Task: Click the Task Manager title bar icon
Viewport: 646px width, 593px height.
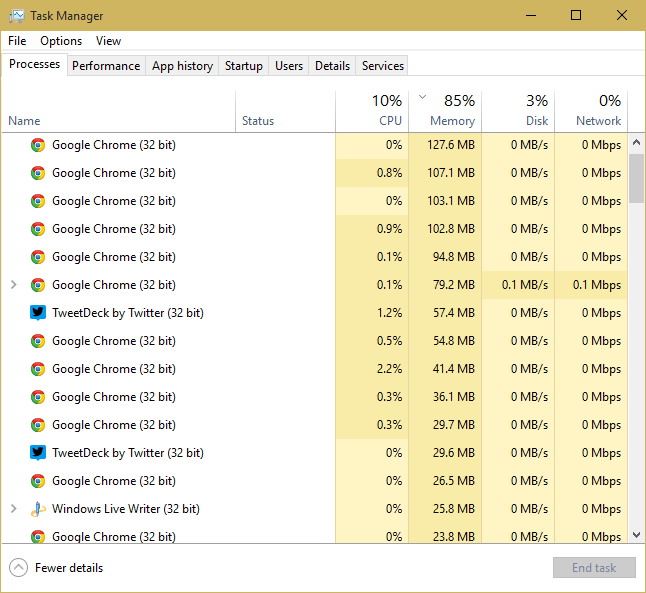Action: tap(16, 16)
